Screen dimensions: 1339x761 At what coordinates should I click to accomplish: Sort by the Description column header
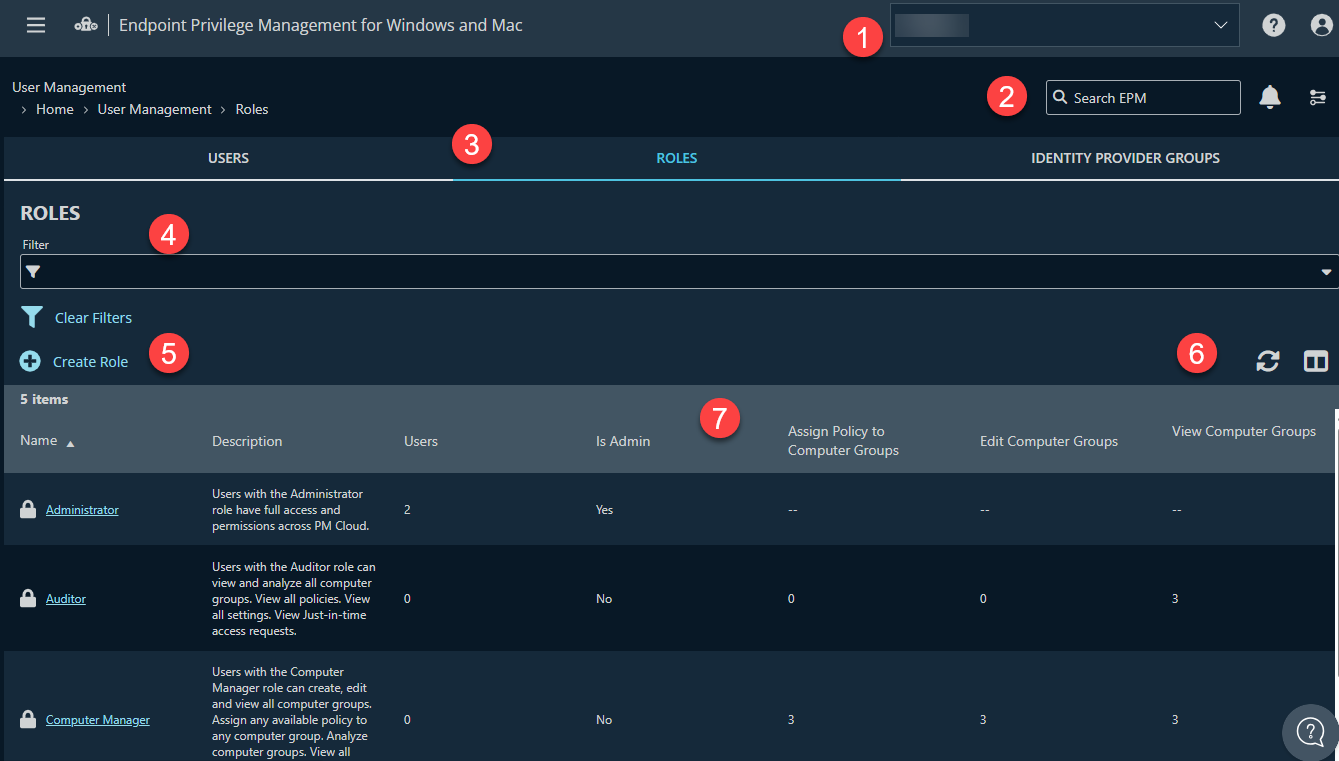click(x=247, y=441)
